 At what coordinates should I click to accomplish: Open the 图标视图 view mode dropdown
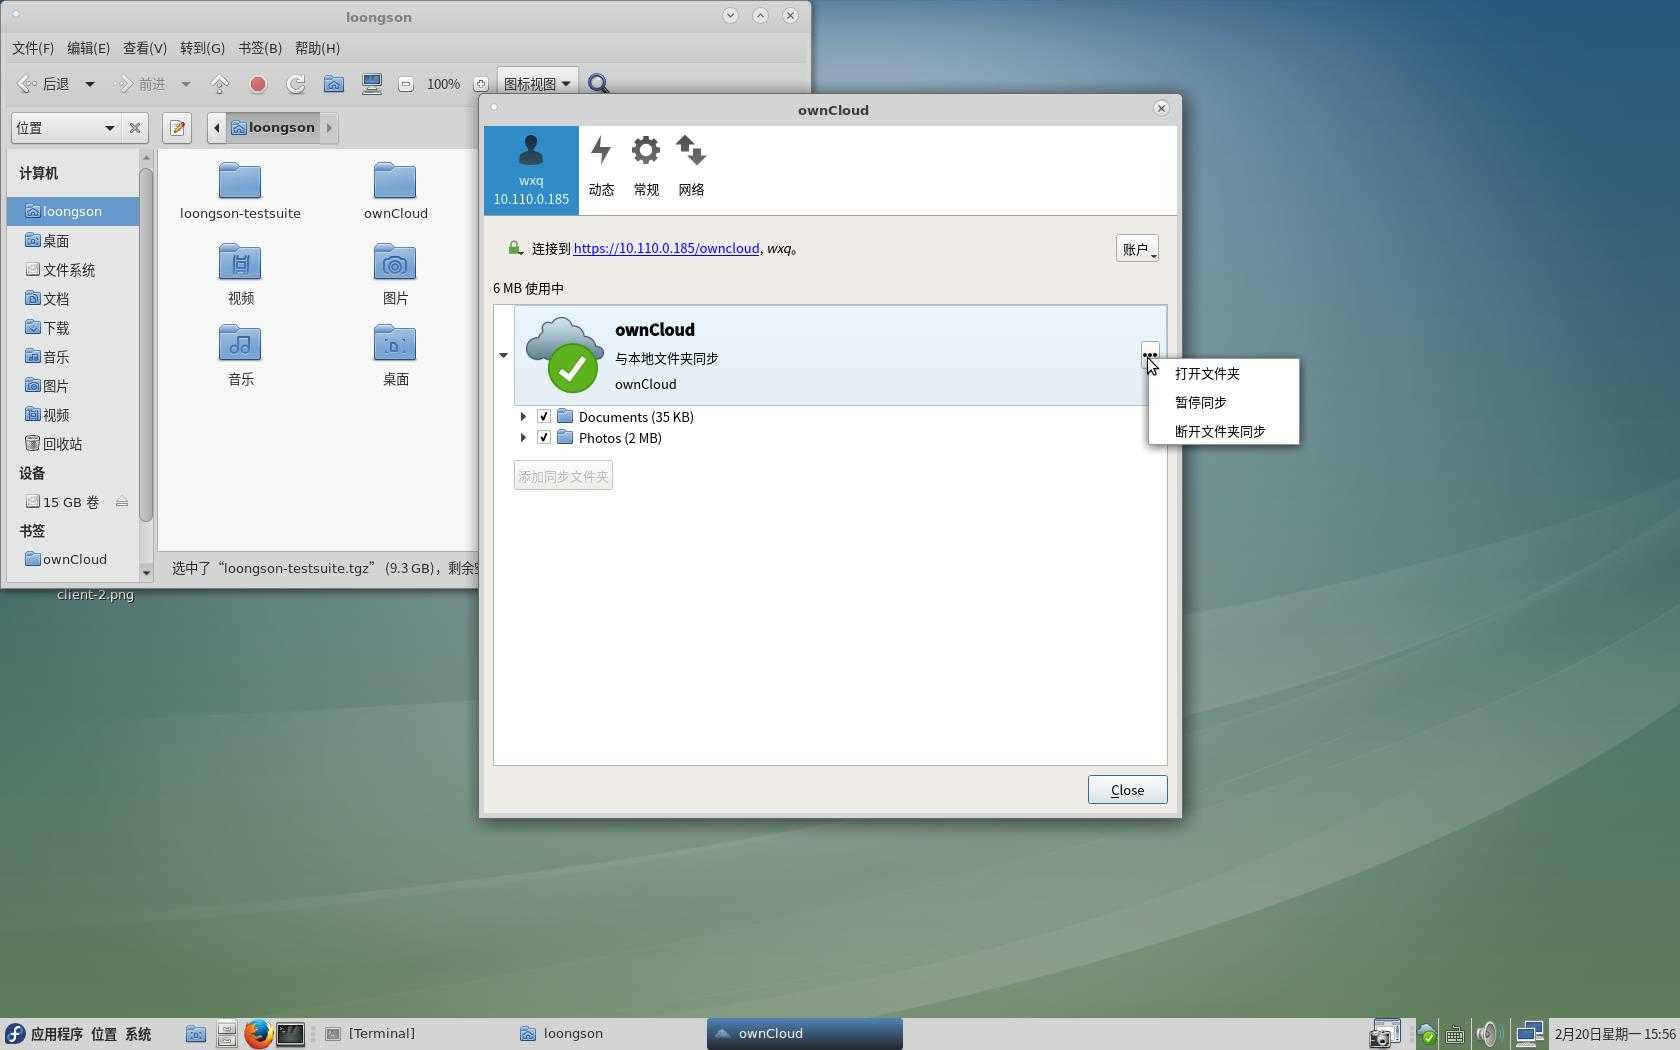click(537, 85)
